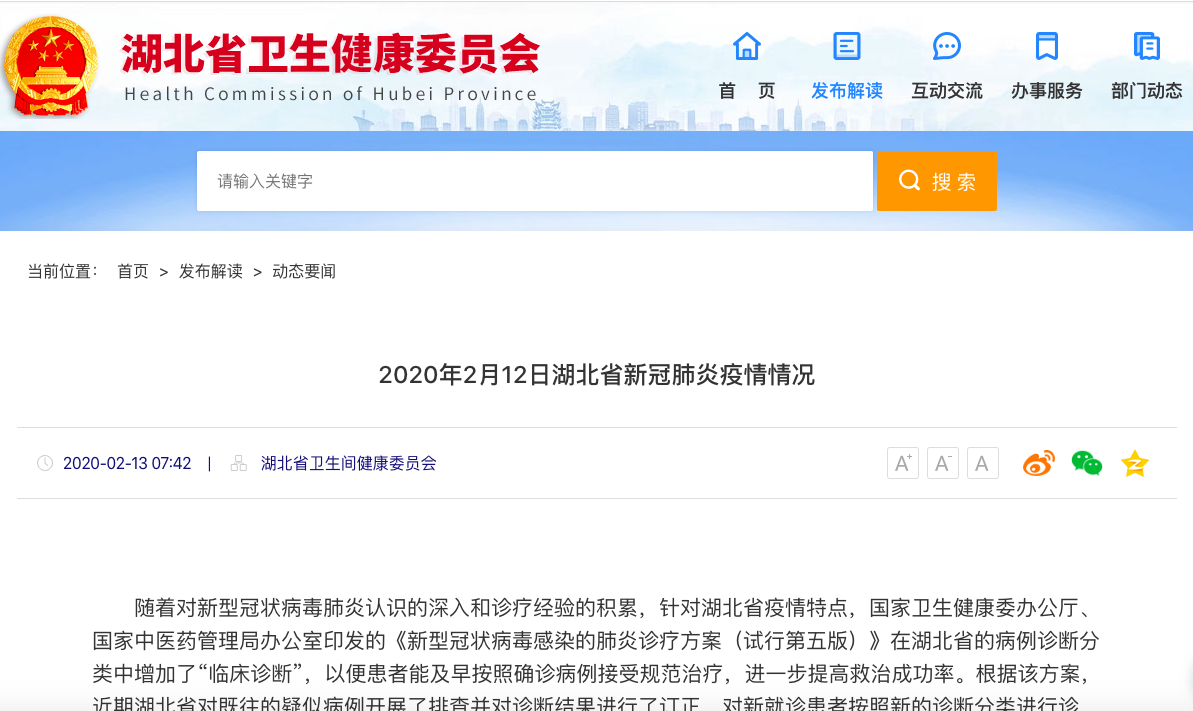Click the 湖北省卫生健康委员会 site title
Image resolution: width=1193 pixels, height=711 pixels.
[x=330, y=54]
